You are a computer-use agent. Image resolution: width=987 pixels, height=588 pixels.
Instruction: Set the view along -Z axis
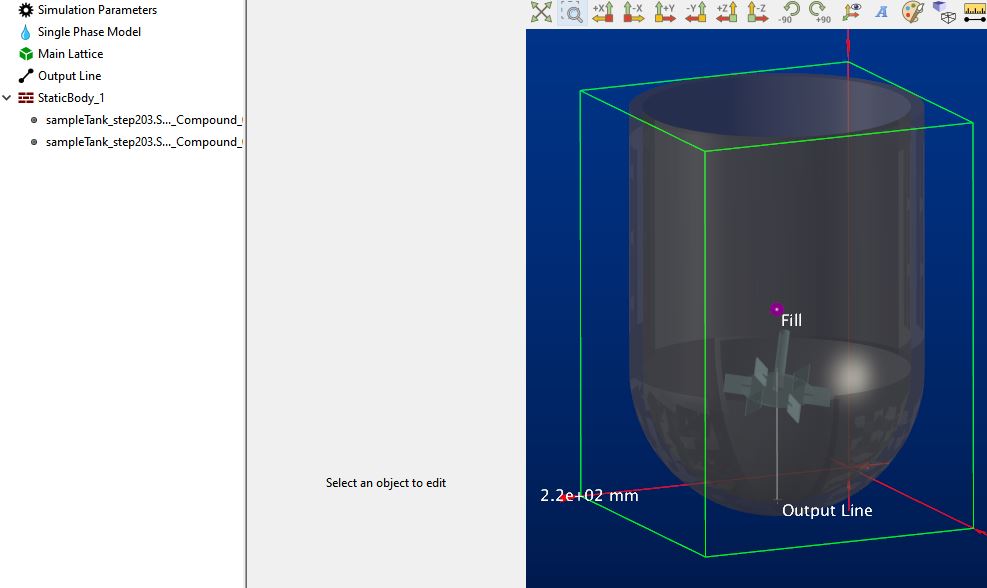point(757,11)
